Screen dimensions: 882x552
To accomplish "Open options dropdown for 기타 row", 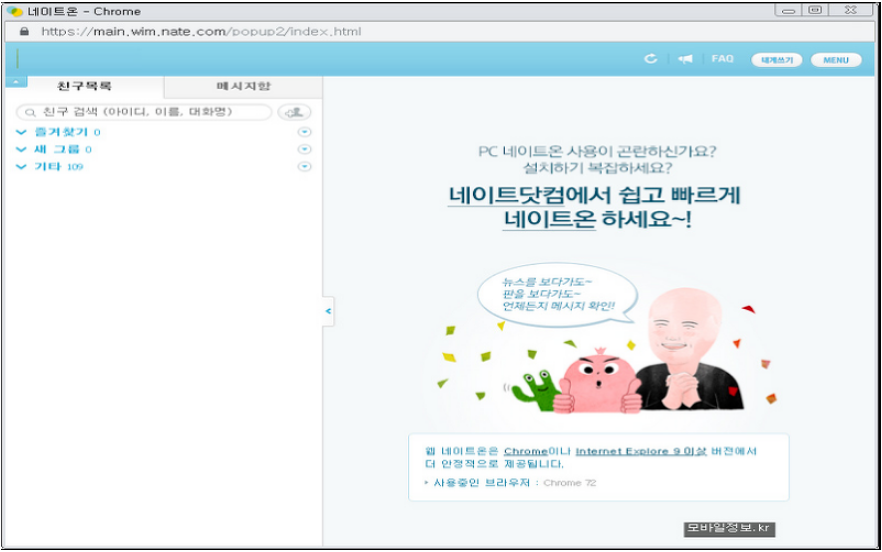I will 304,167.
